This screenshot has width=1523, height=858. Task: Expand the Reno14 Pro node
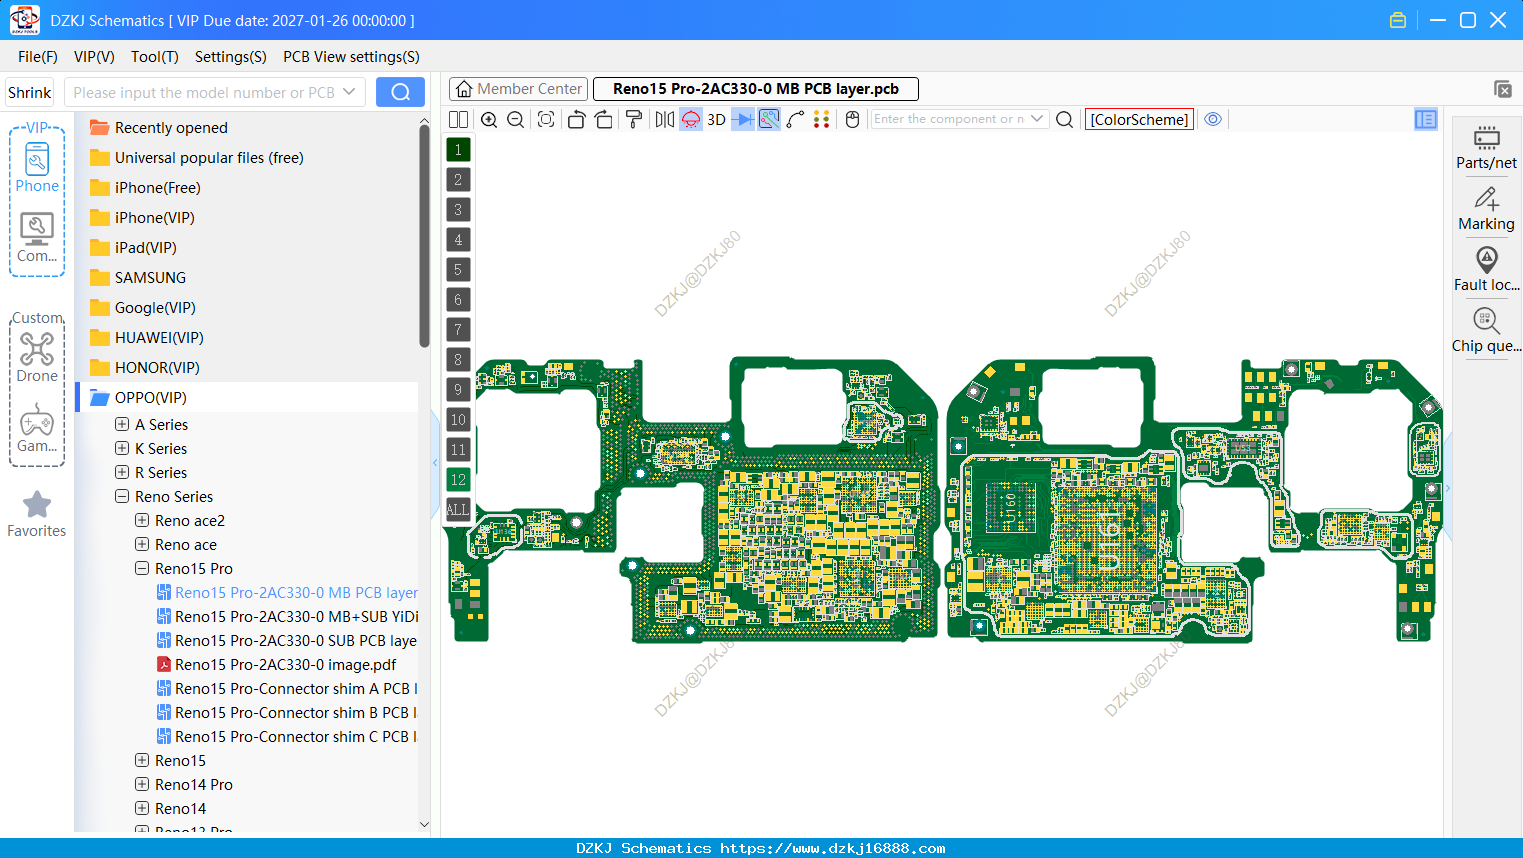pos(142,784)
